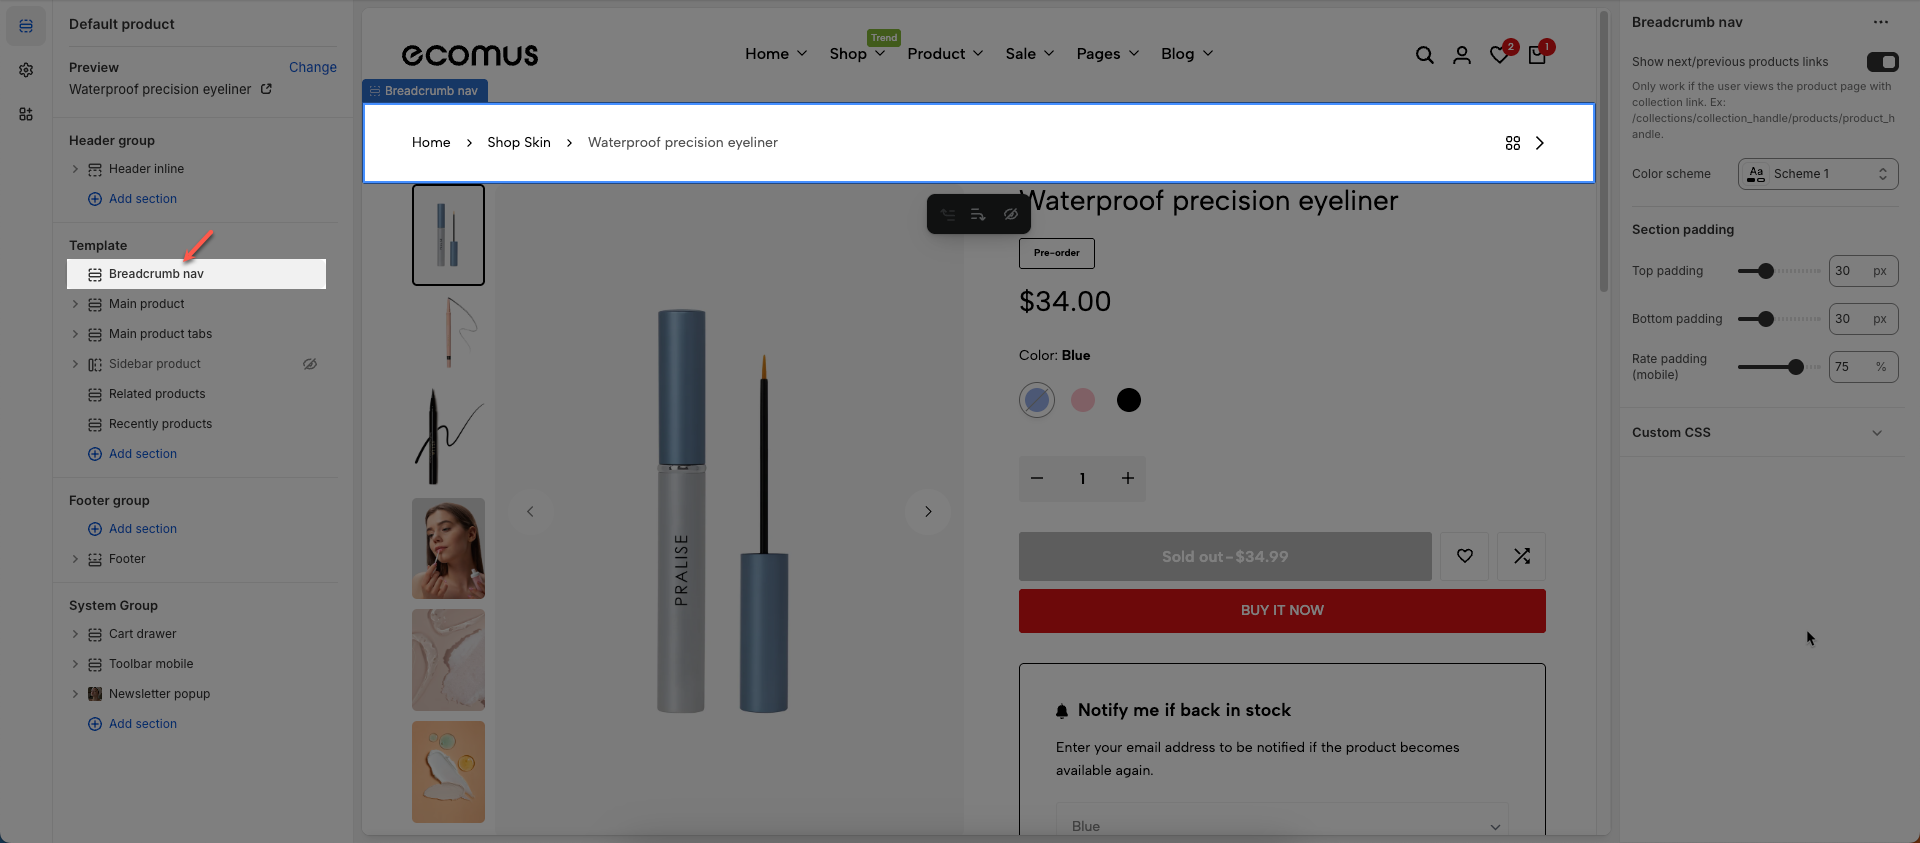
Task: Open the shopping cart bag icon
Action: tap(1537, 55)
